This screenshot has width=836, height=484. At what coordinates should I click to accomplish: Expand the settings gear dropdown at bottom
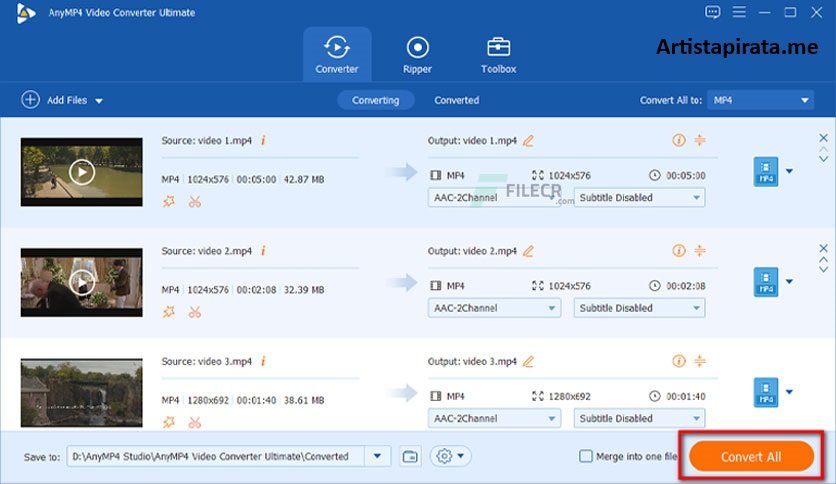[x=450, y=456]
